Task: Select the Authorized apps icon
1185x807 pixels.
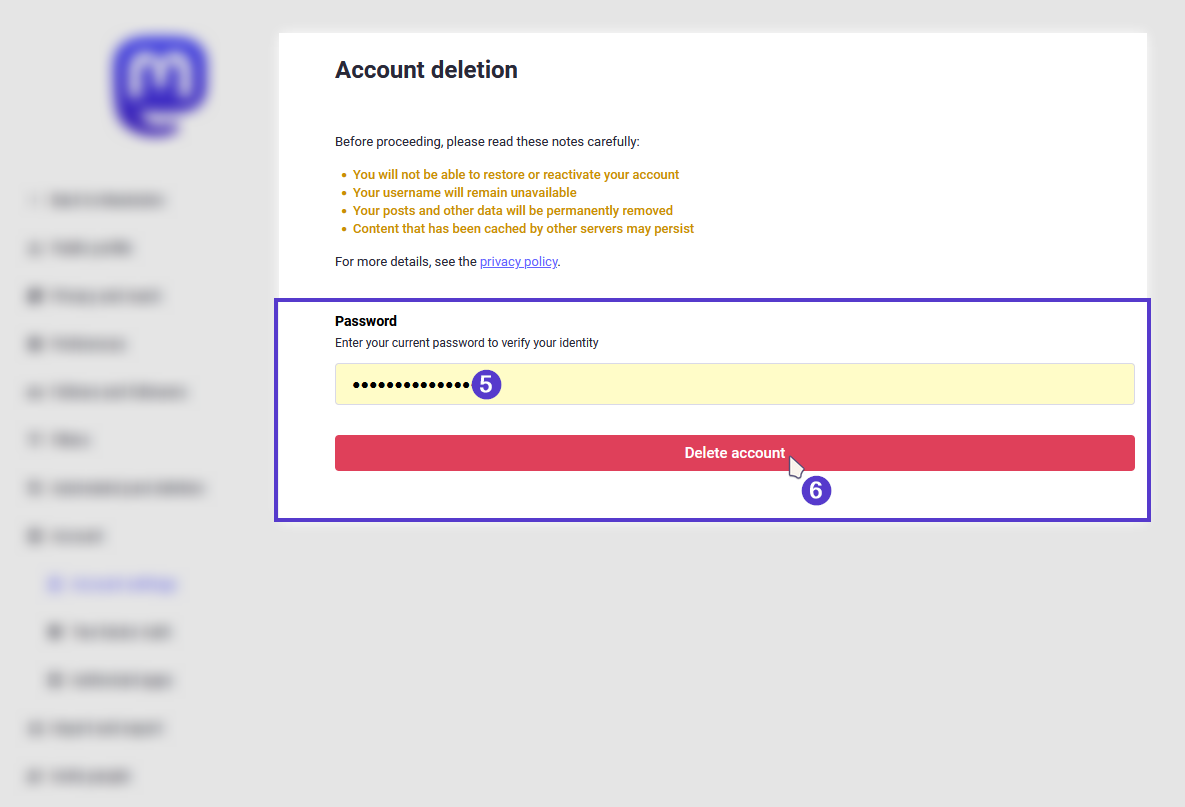Action: [55, 679]
